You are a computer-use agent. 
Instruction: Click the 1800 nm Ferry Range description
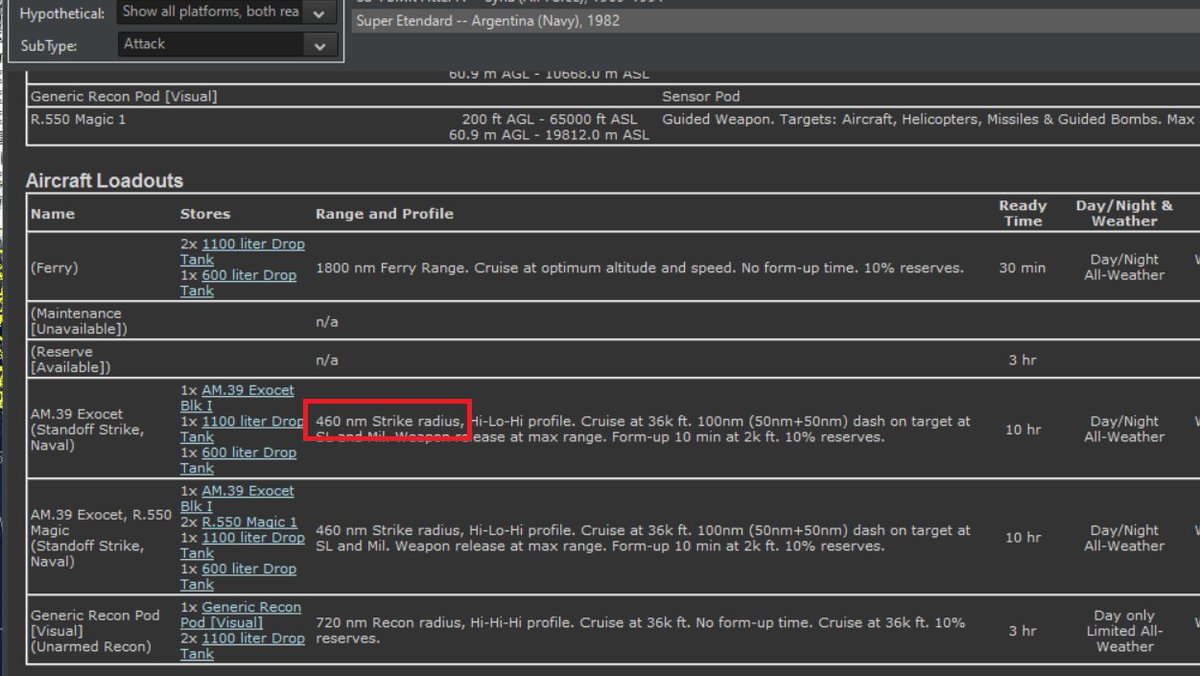pos(640,268)
